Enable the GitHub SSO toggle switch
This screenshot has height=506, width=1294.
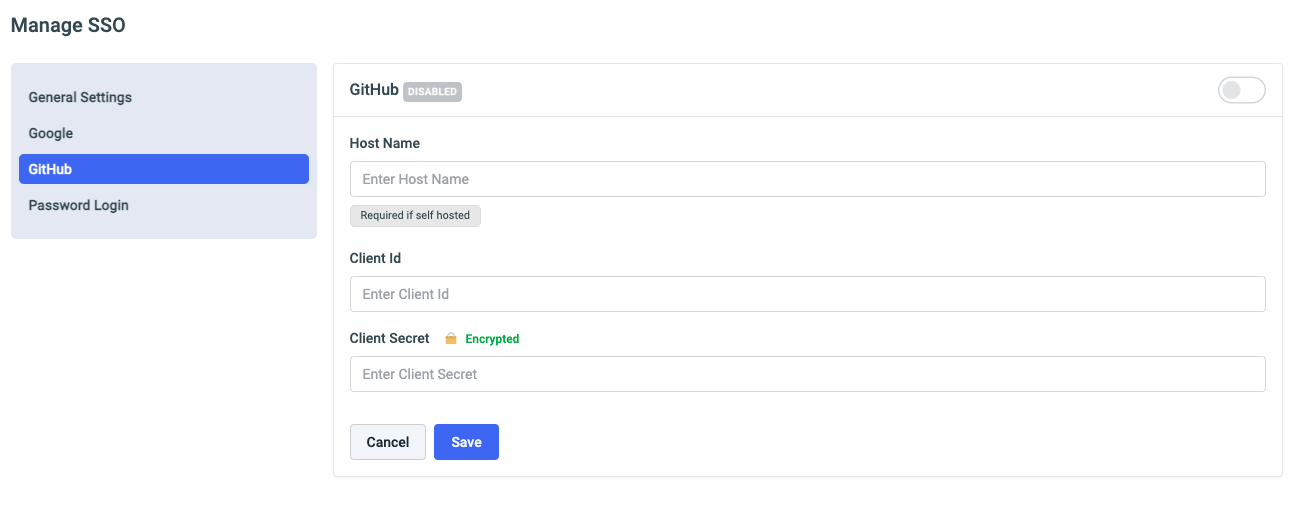(x=1241, y=90)
